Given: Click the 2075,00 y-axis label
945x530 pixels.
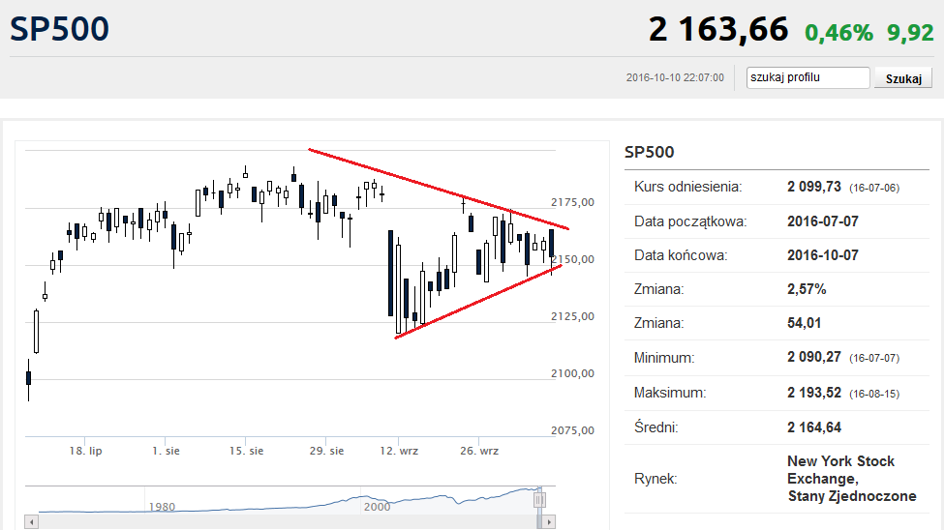Looking at the screenshot, I should [573, 431].
